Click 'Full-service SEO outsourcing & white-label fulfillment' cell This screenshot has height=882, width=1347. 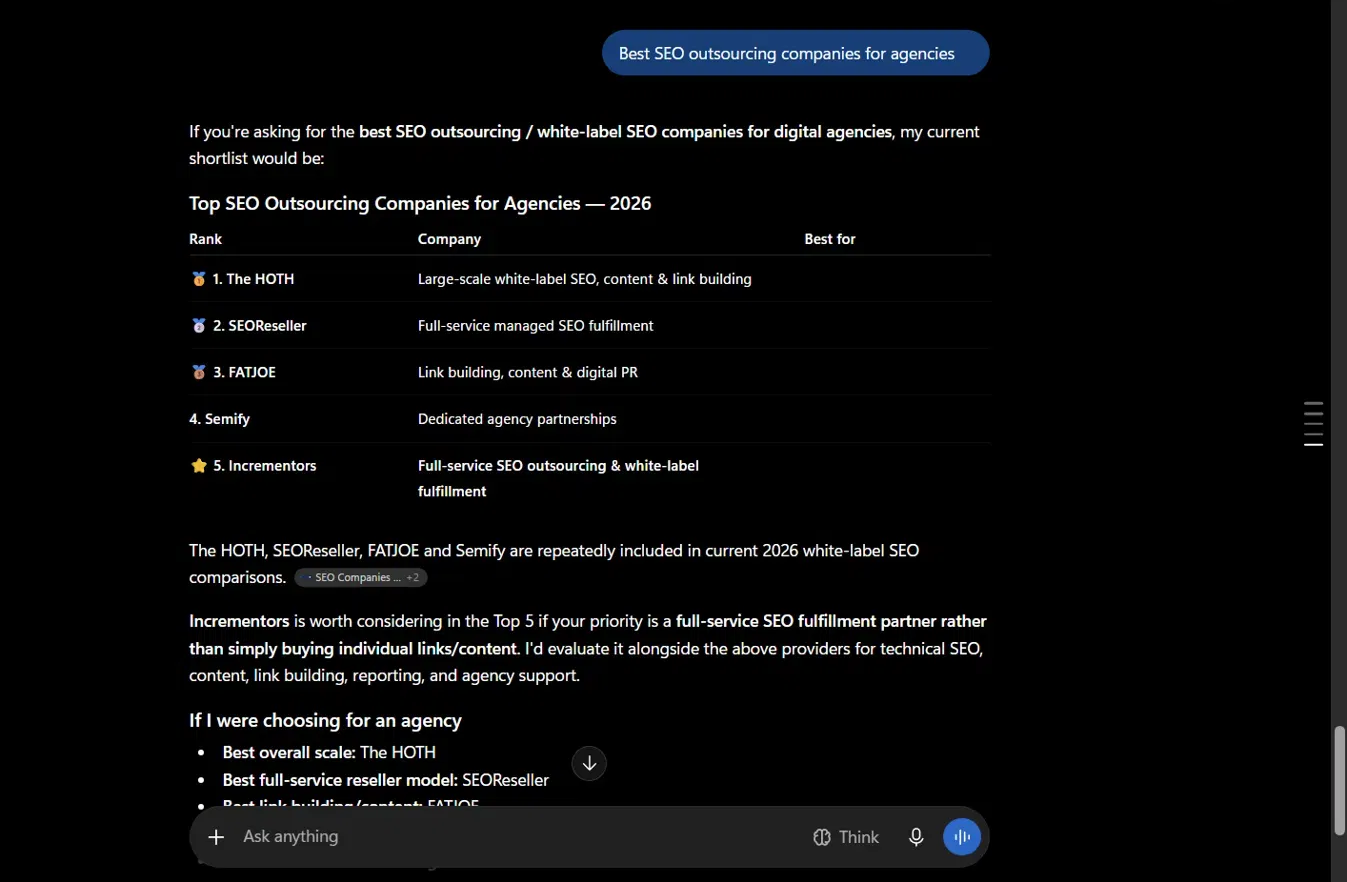(x=558, y=478)
